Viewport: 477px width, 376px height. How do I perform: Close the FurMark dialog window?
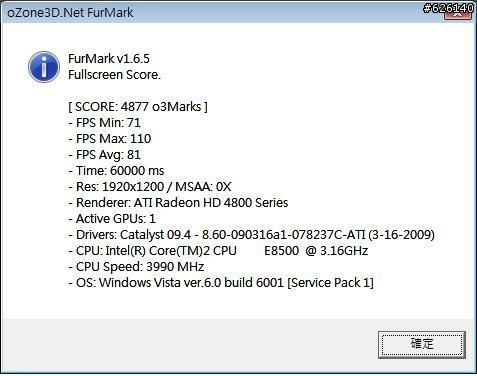(x=458, y=13)
